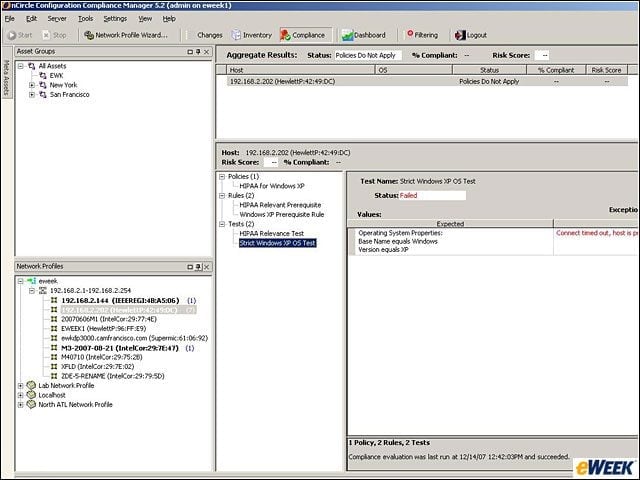Viewport: 640px width, 480px height.
Task: Click the Start toolbar button
Action: click(20, 35)
